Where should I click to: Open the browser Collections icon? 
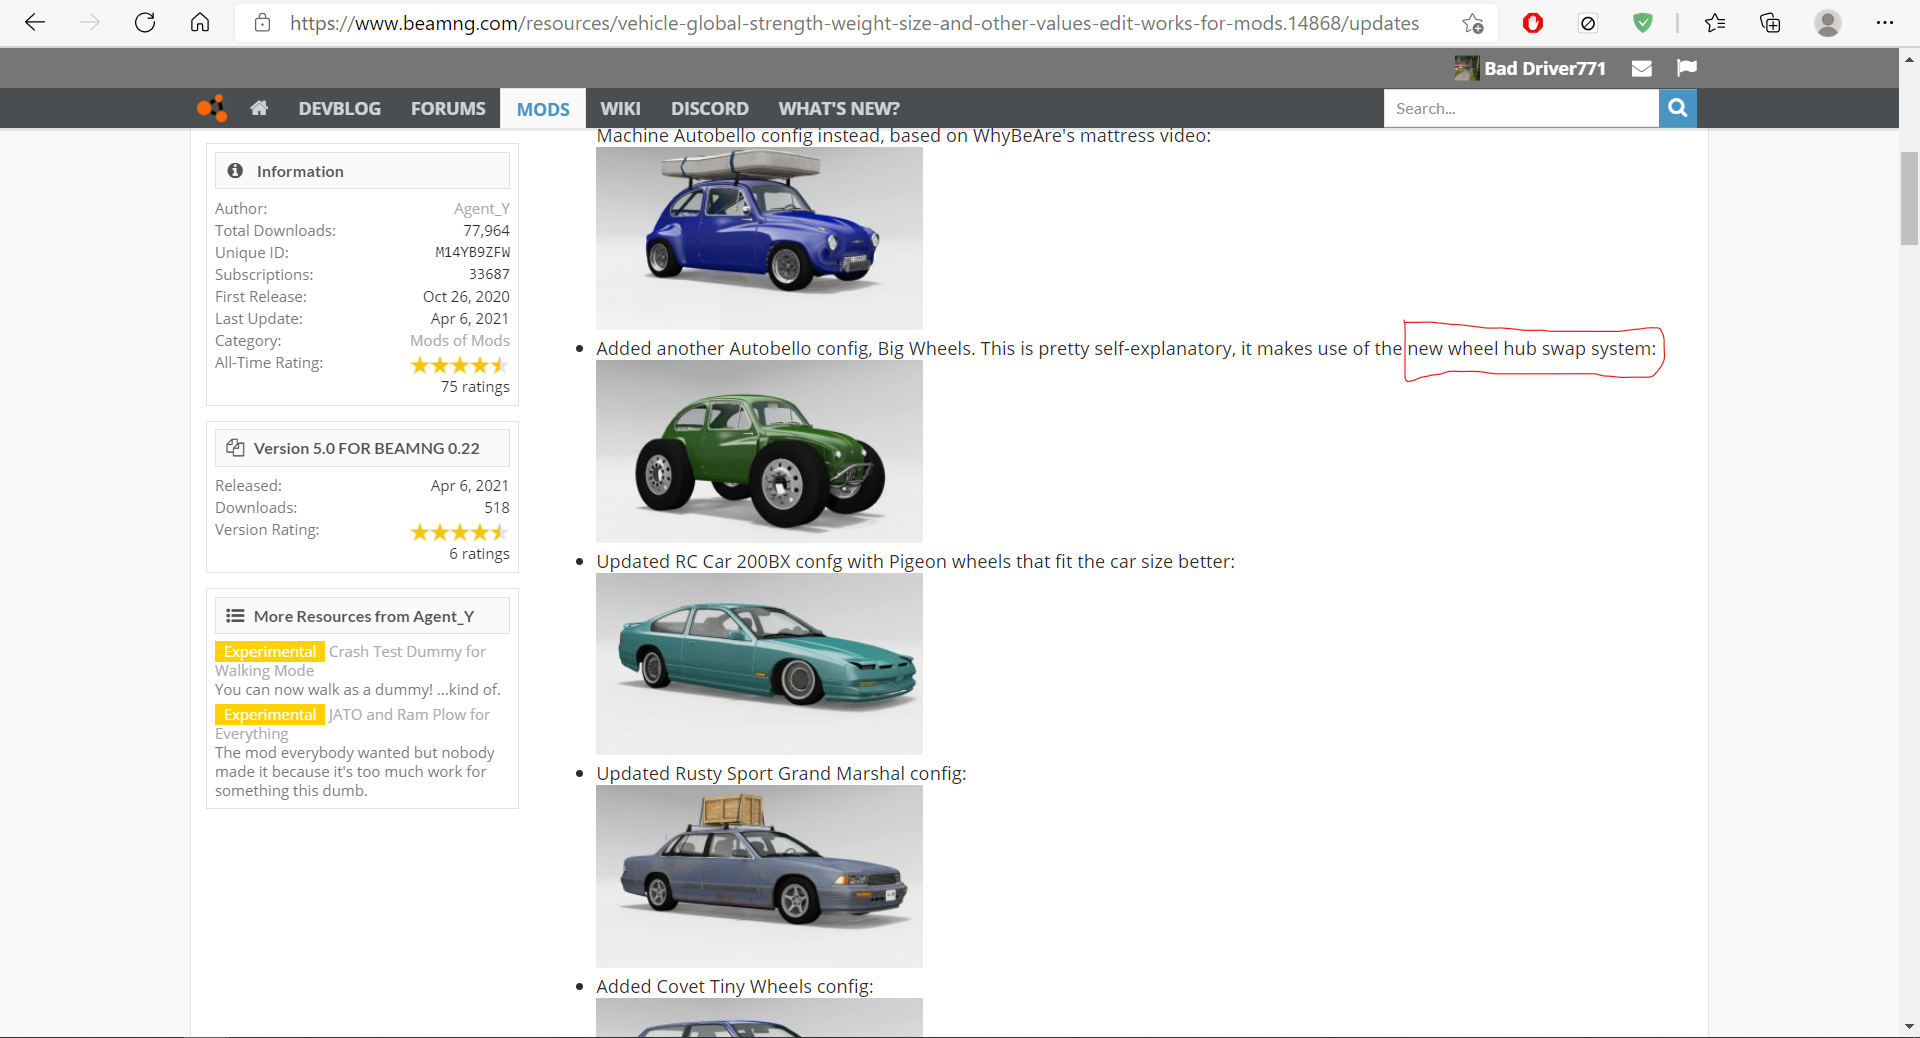(1770, 22)
